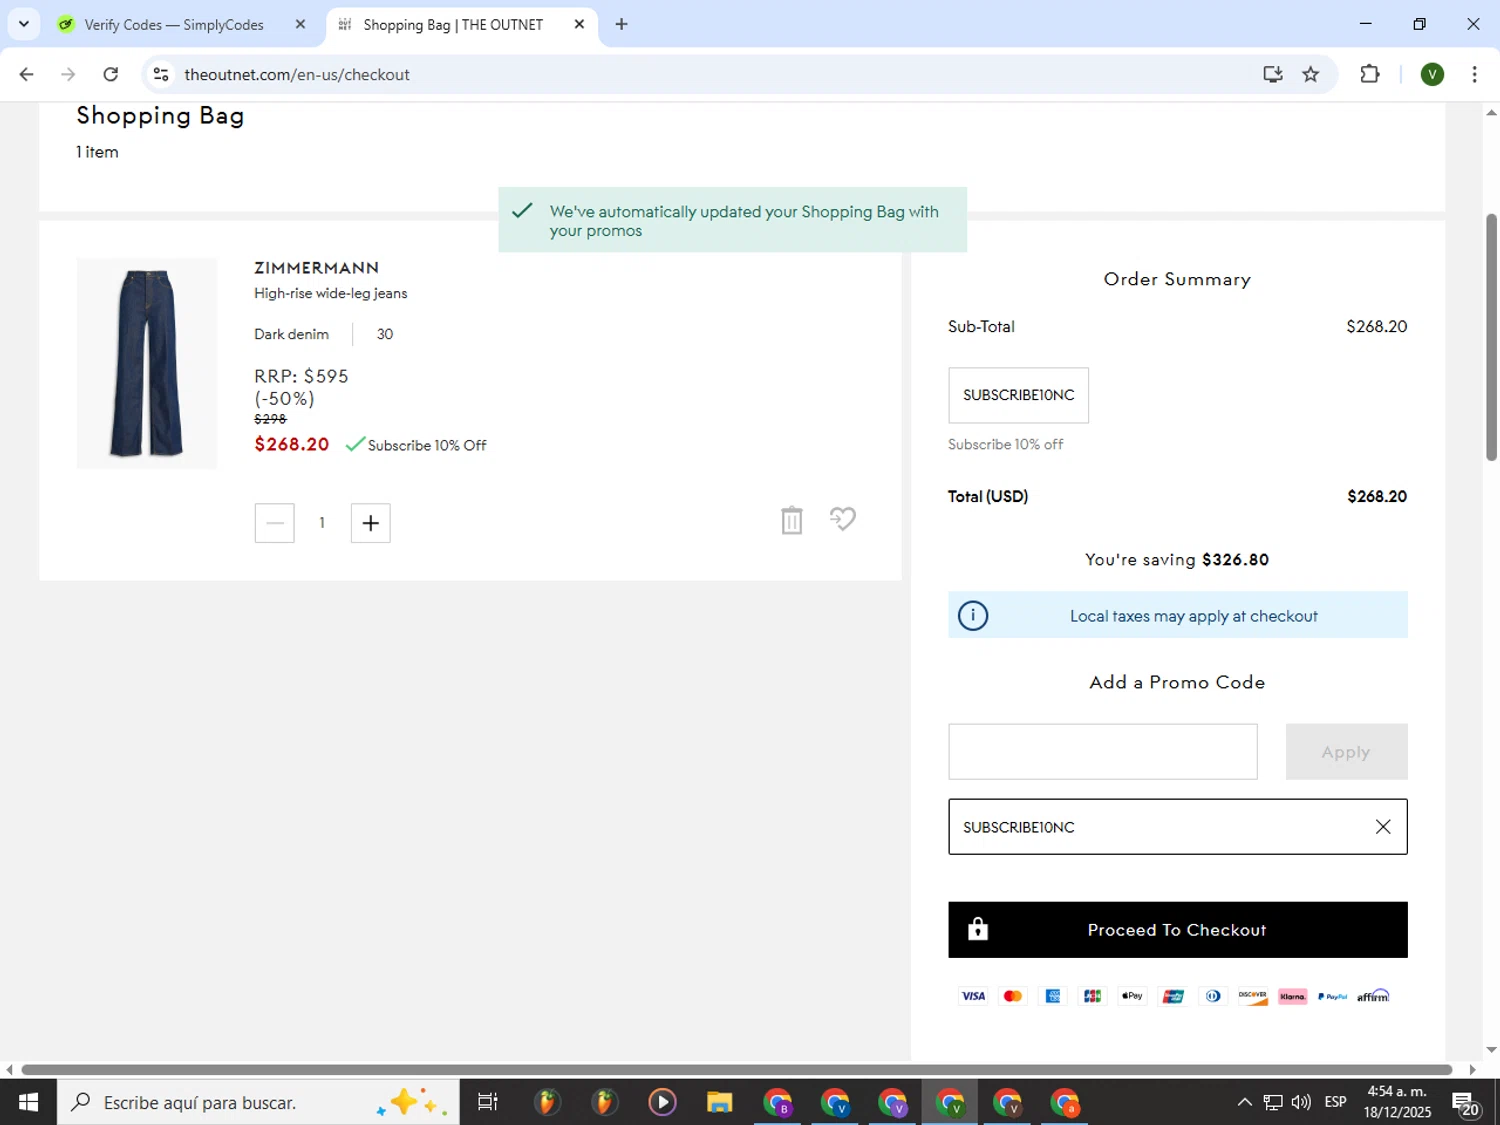
Task: Open the Chrome extensions puzzle icon
Action: click(1370, 74)
